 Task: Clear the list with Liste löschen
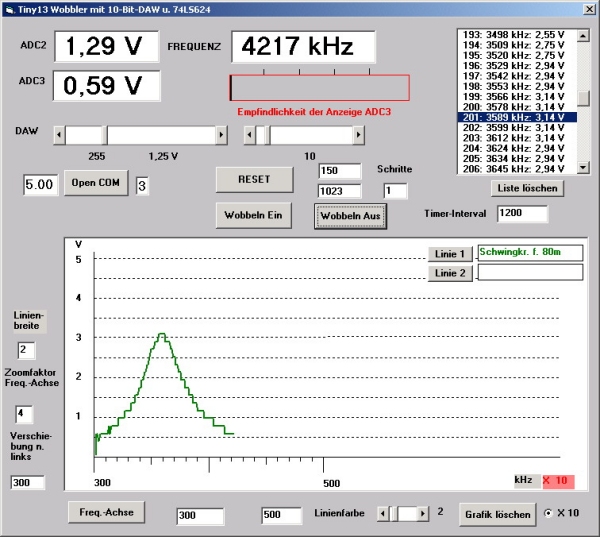(527, 188)
